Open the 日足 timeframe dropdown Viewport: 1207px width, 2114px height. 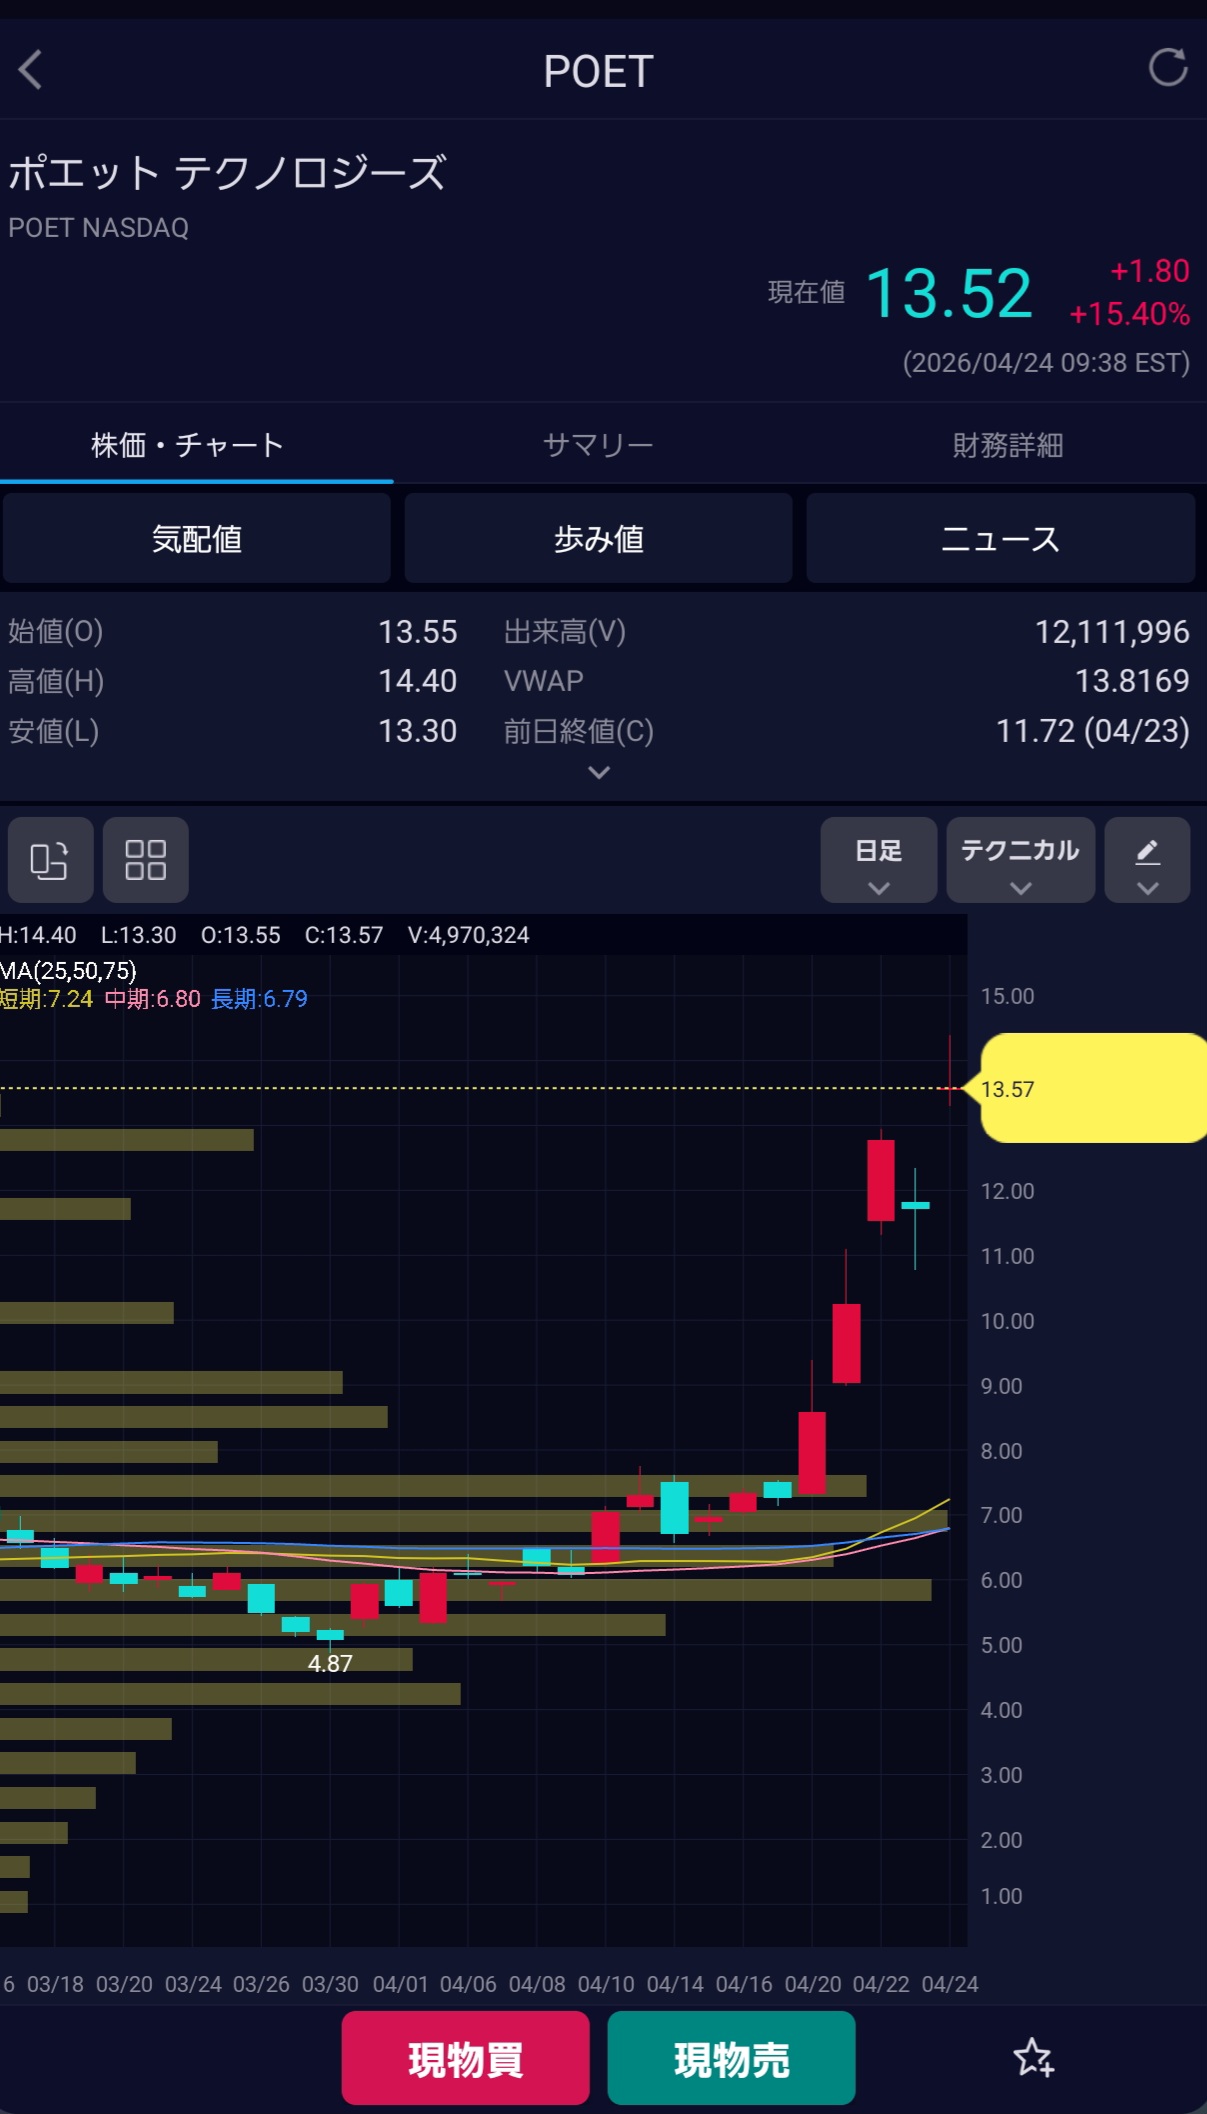click(878, 860)
